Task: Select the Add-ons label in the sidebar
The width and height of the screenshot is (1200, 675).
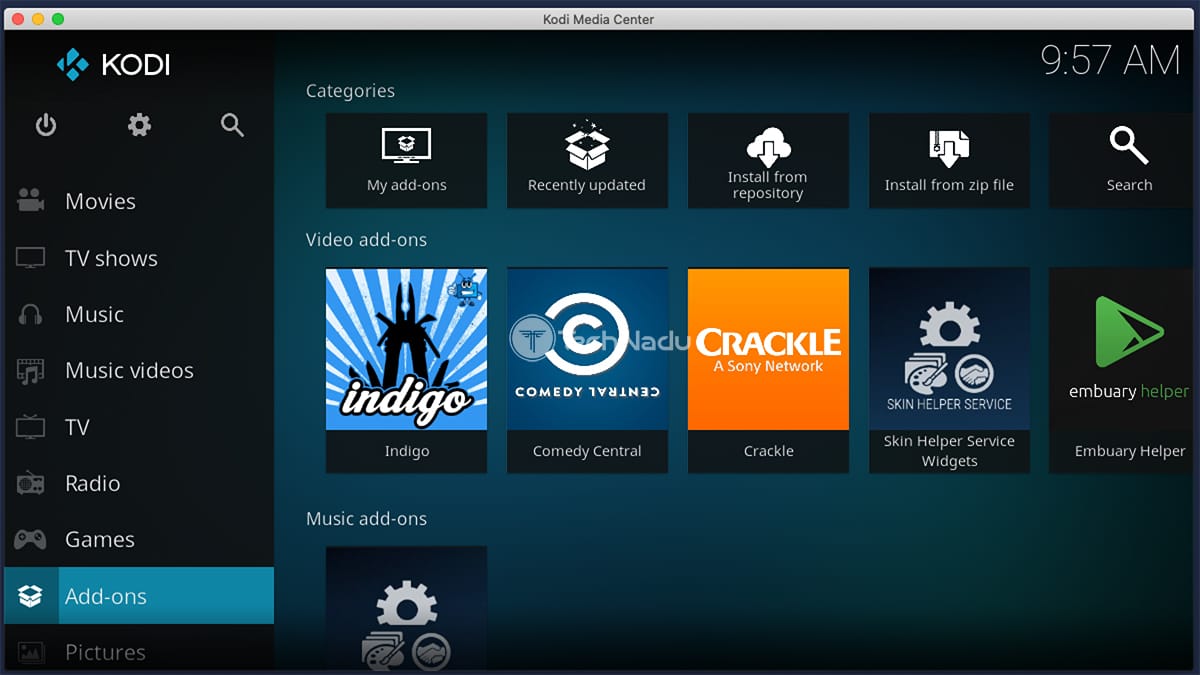Action: pyautogui.click(x=105, y=596)
